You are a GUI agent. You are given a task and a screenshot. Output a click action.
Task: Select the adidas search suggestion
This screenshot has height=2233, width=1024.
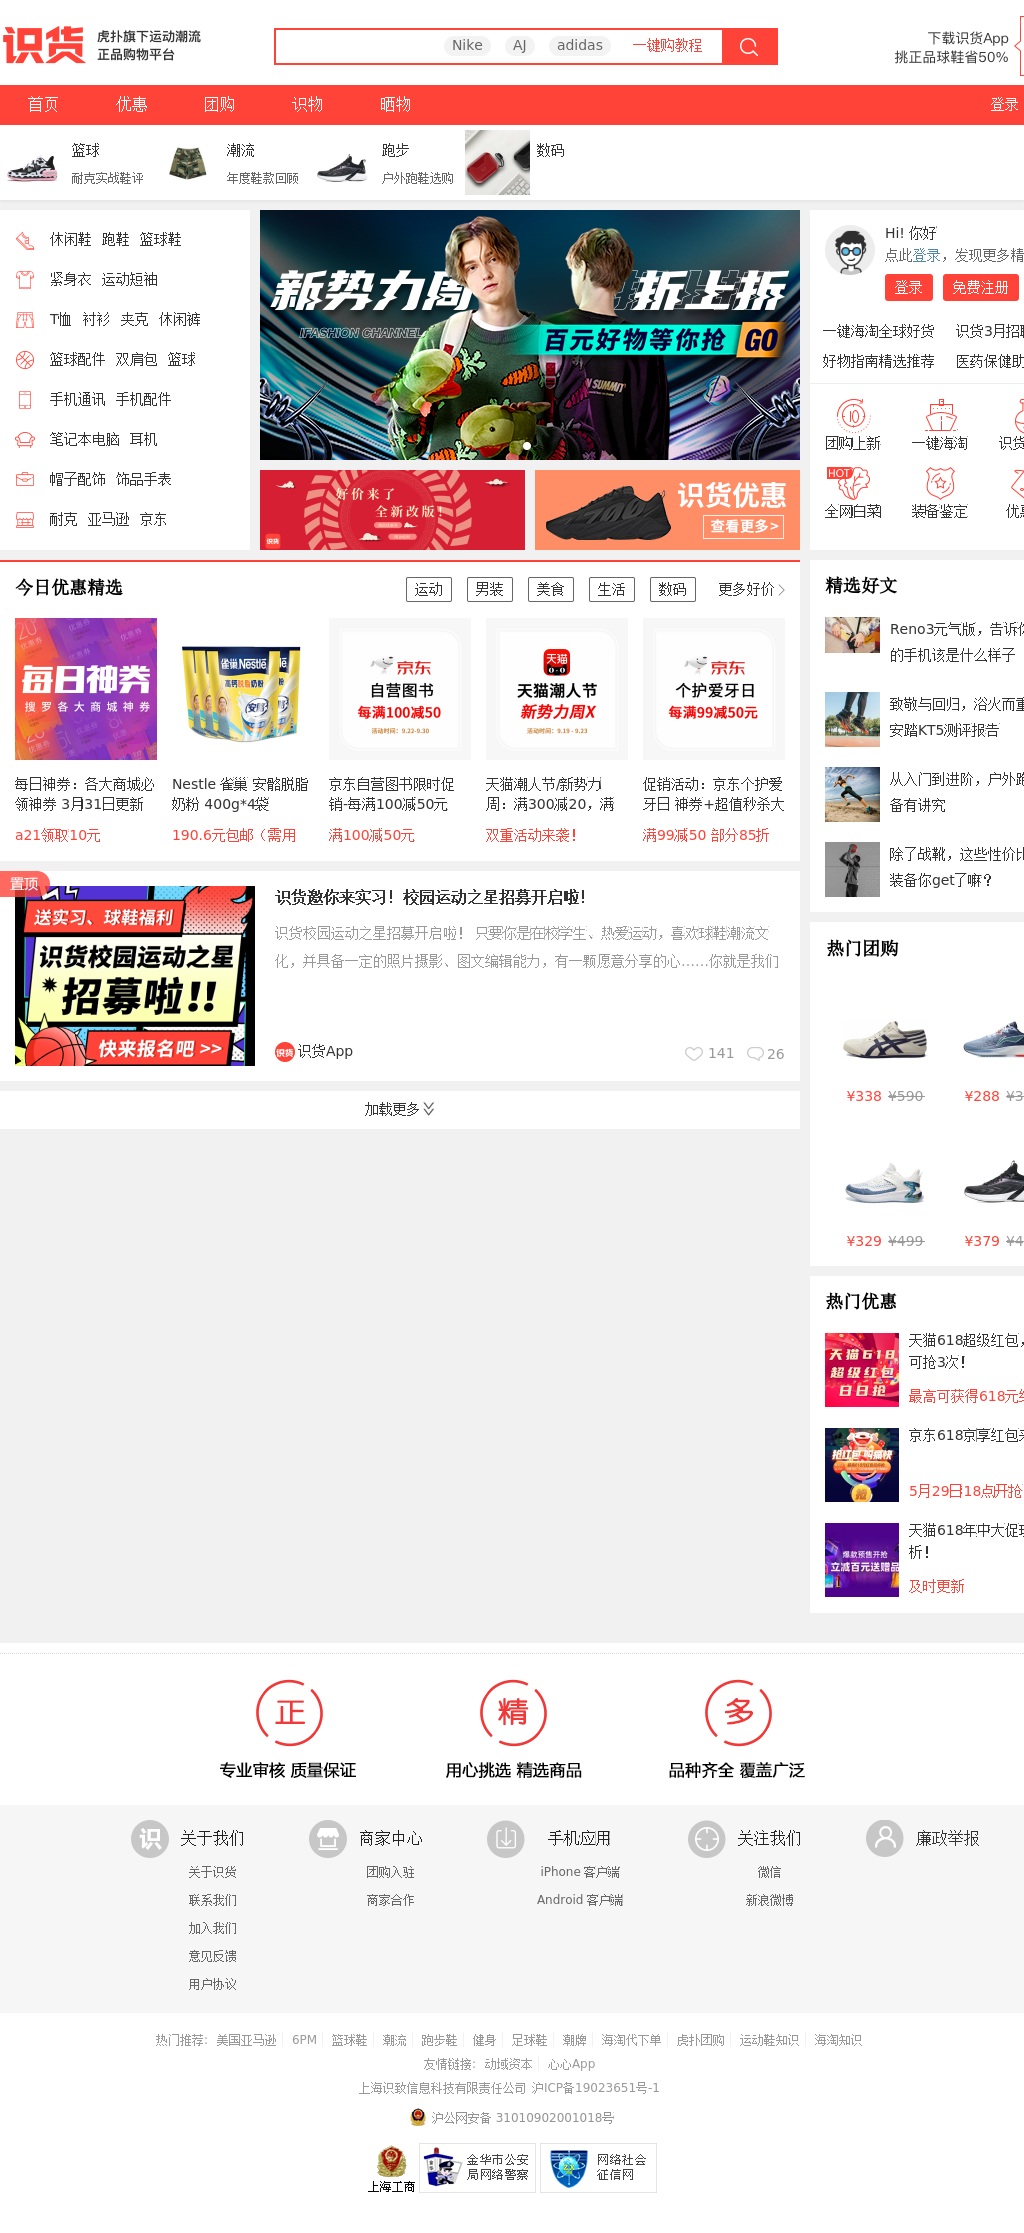580,45
